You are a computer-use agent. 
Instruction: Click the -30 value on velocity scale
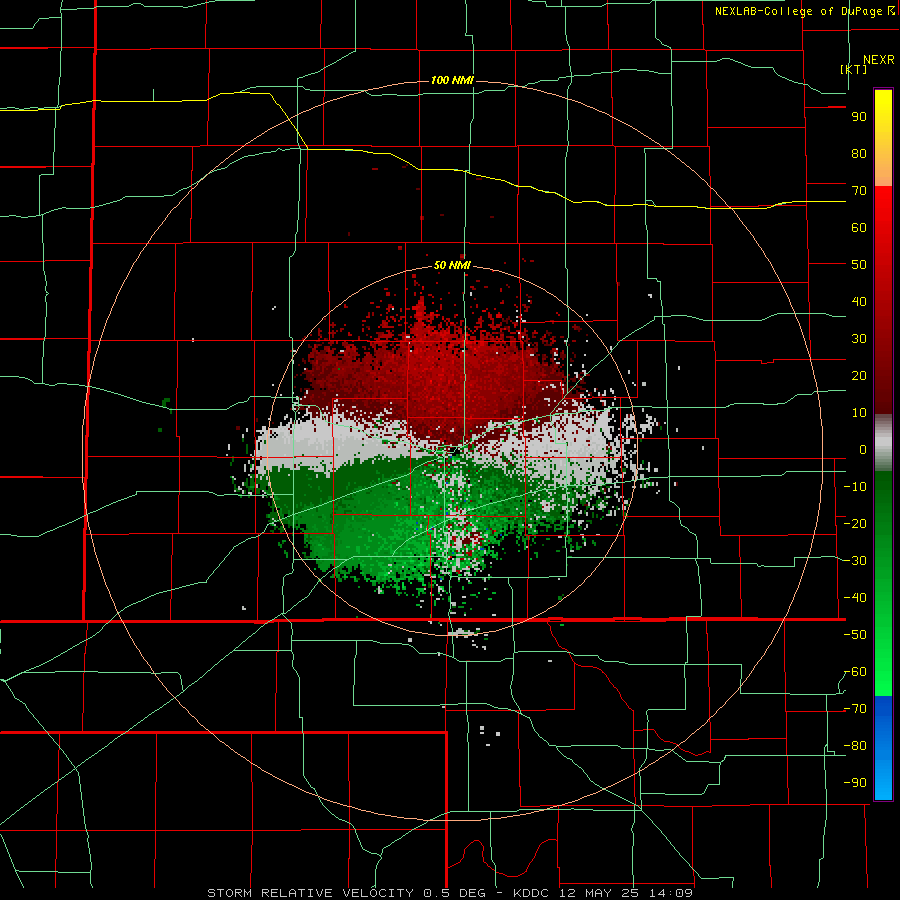[x=855, y=561]
